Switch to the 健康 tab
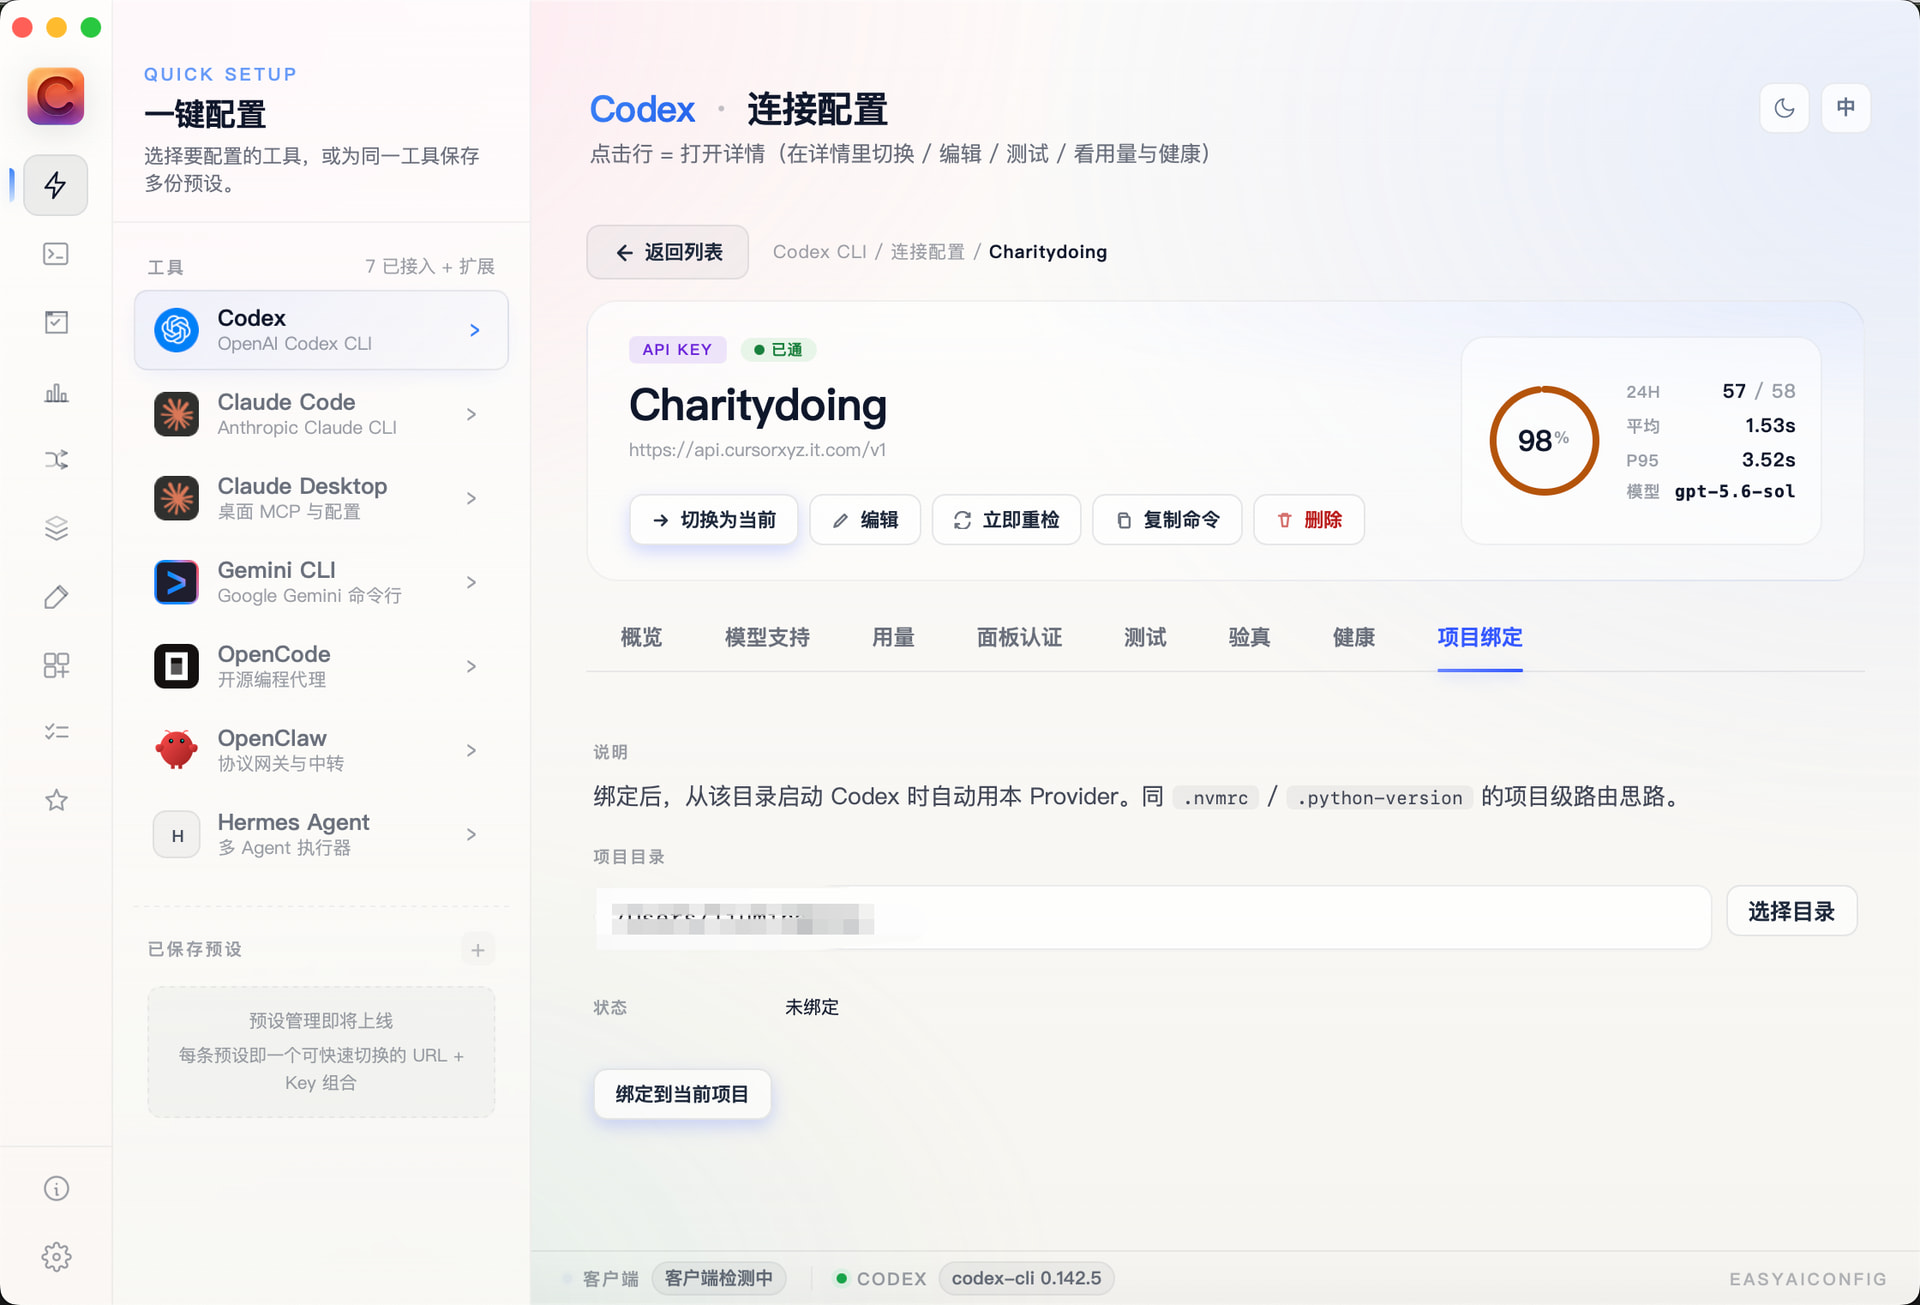This screenshot has height=1305, width=1920. pos(1354,638)
